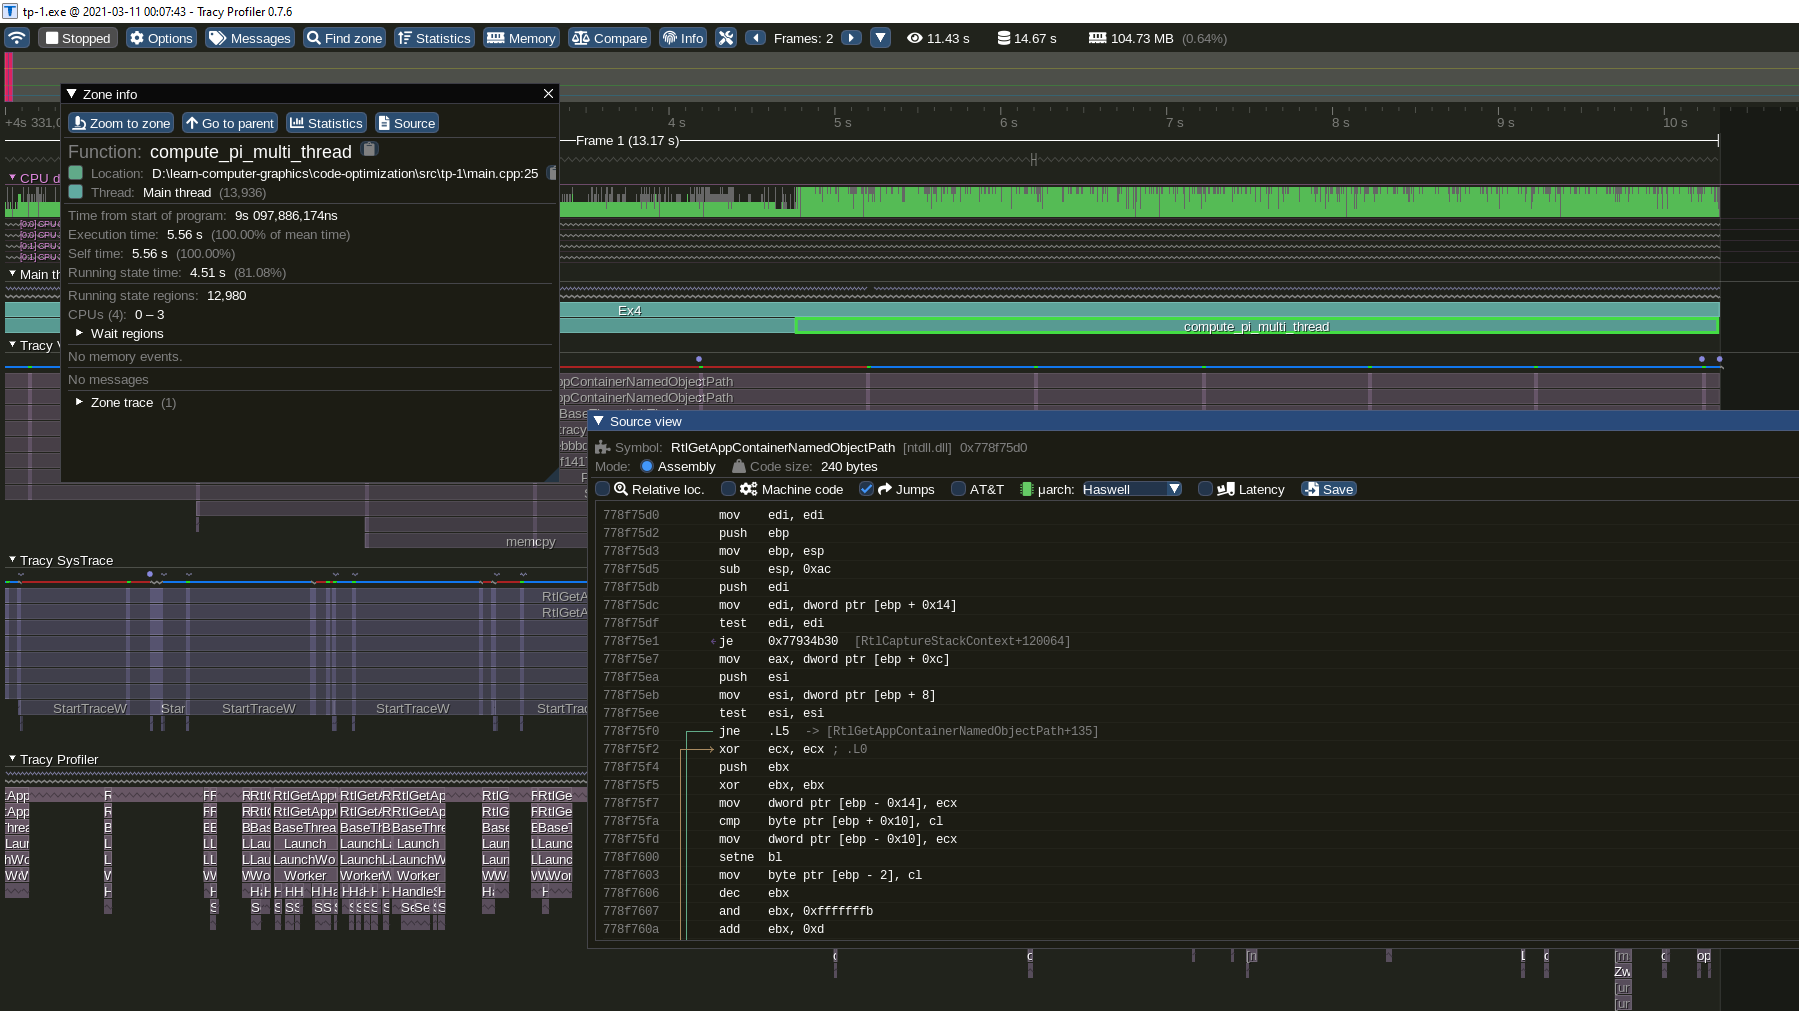Enable AT&T syntax checkbox
The width and height of the screenshot is (1799, 1011).
[958, 489]
